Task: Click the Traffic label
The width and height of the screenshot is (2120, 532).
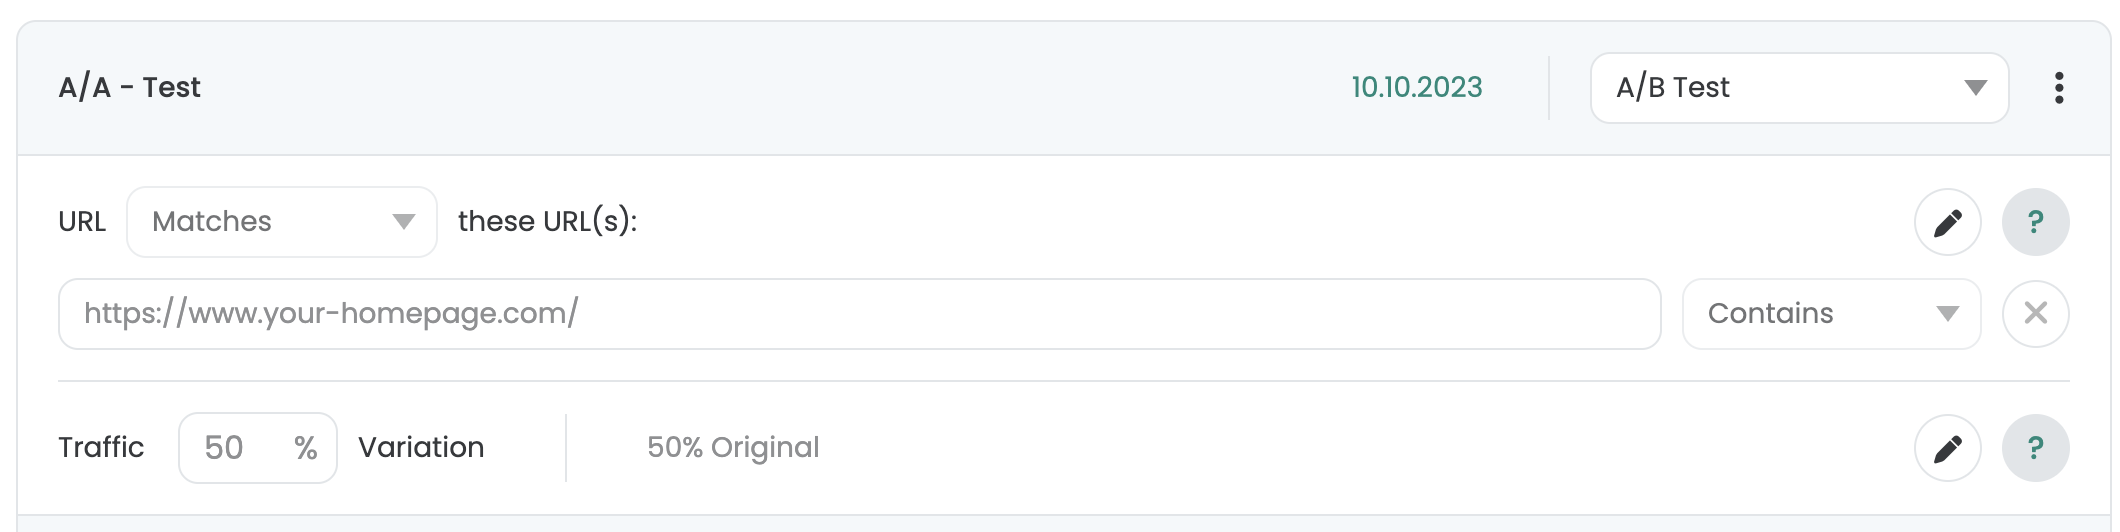Action: tap(101, 447)
